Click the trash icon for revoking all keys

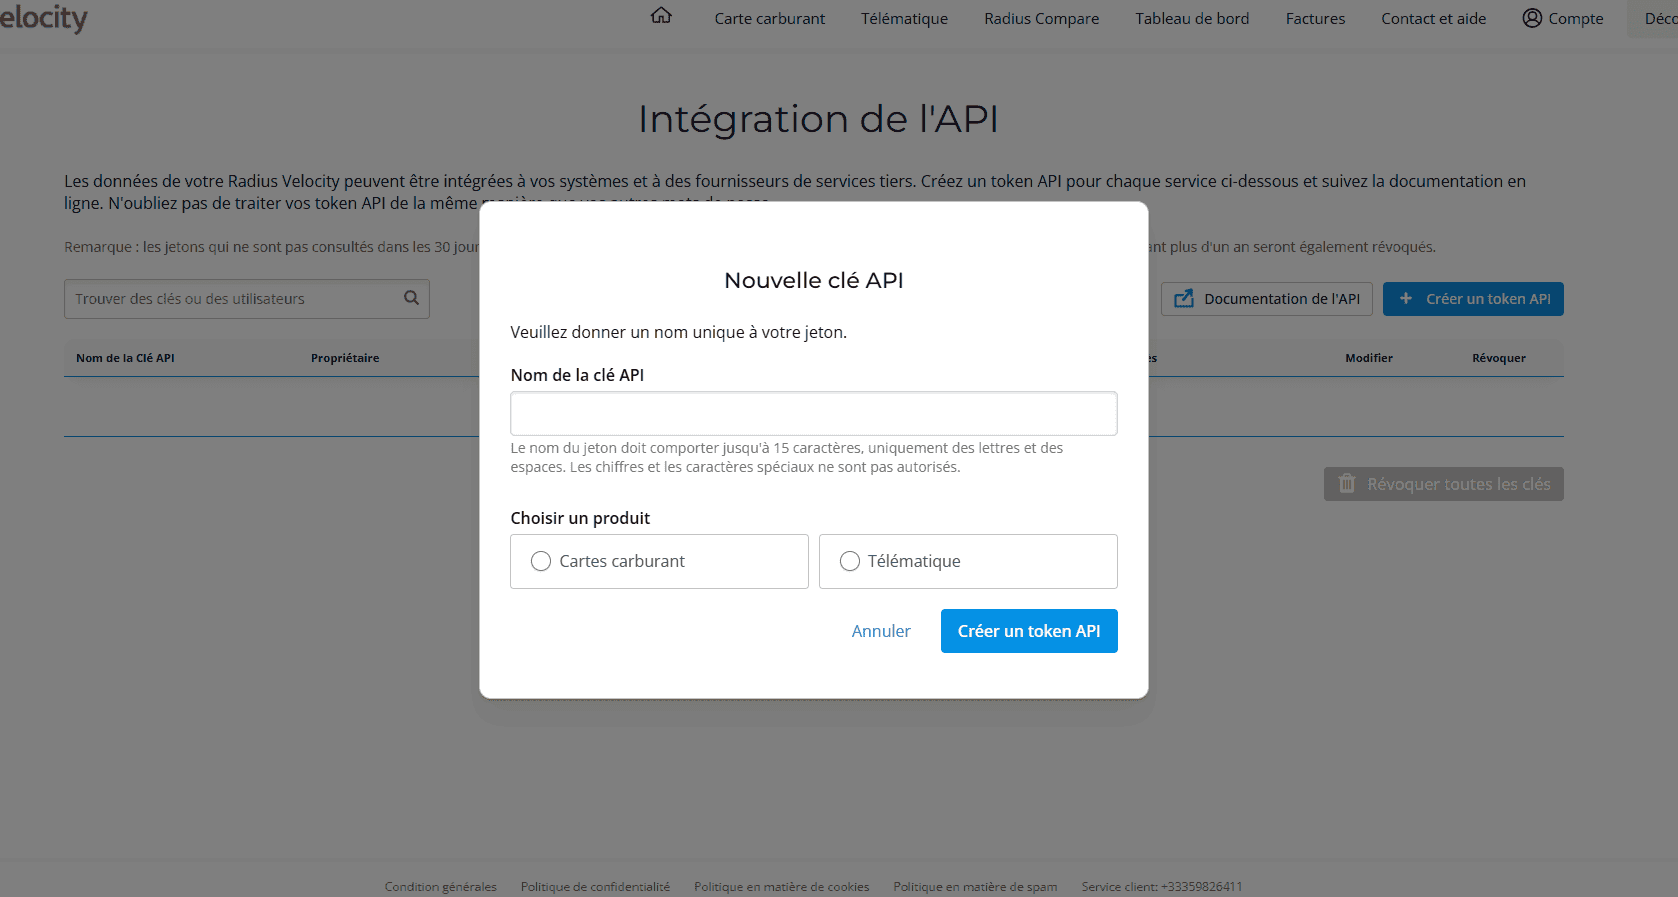(x=1347, y=484)
